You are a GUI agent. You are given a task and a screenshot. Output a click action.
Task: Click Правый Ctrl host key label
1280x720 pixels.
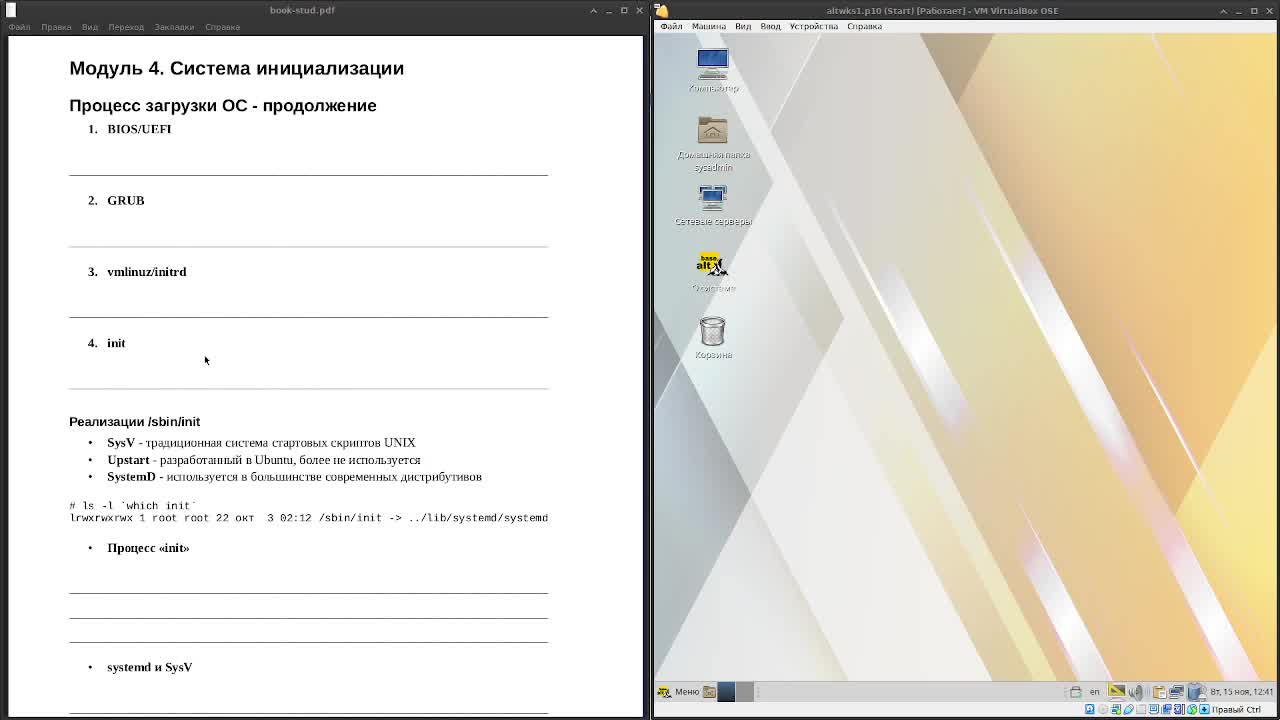coord(1236,710)
